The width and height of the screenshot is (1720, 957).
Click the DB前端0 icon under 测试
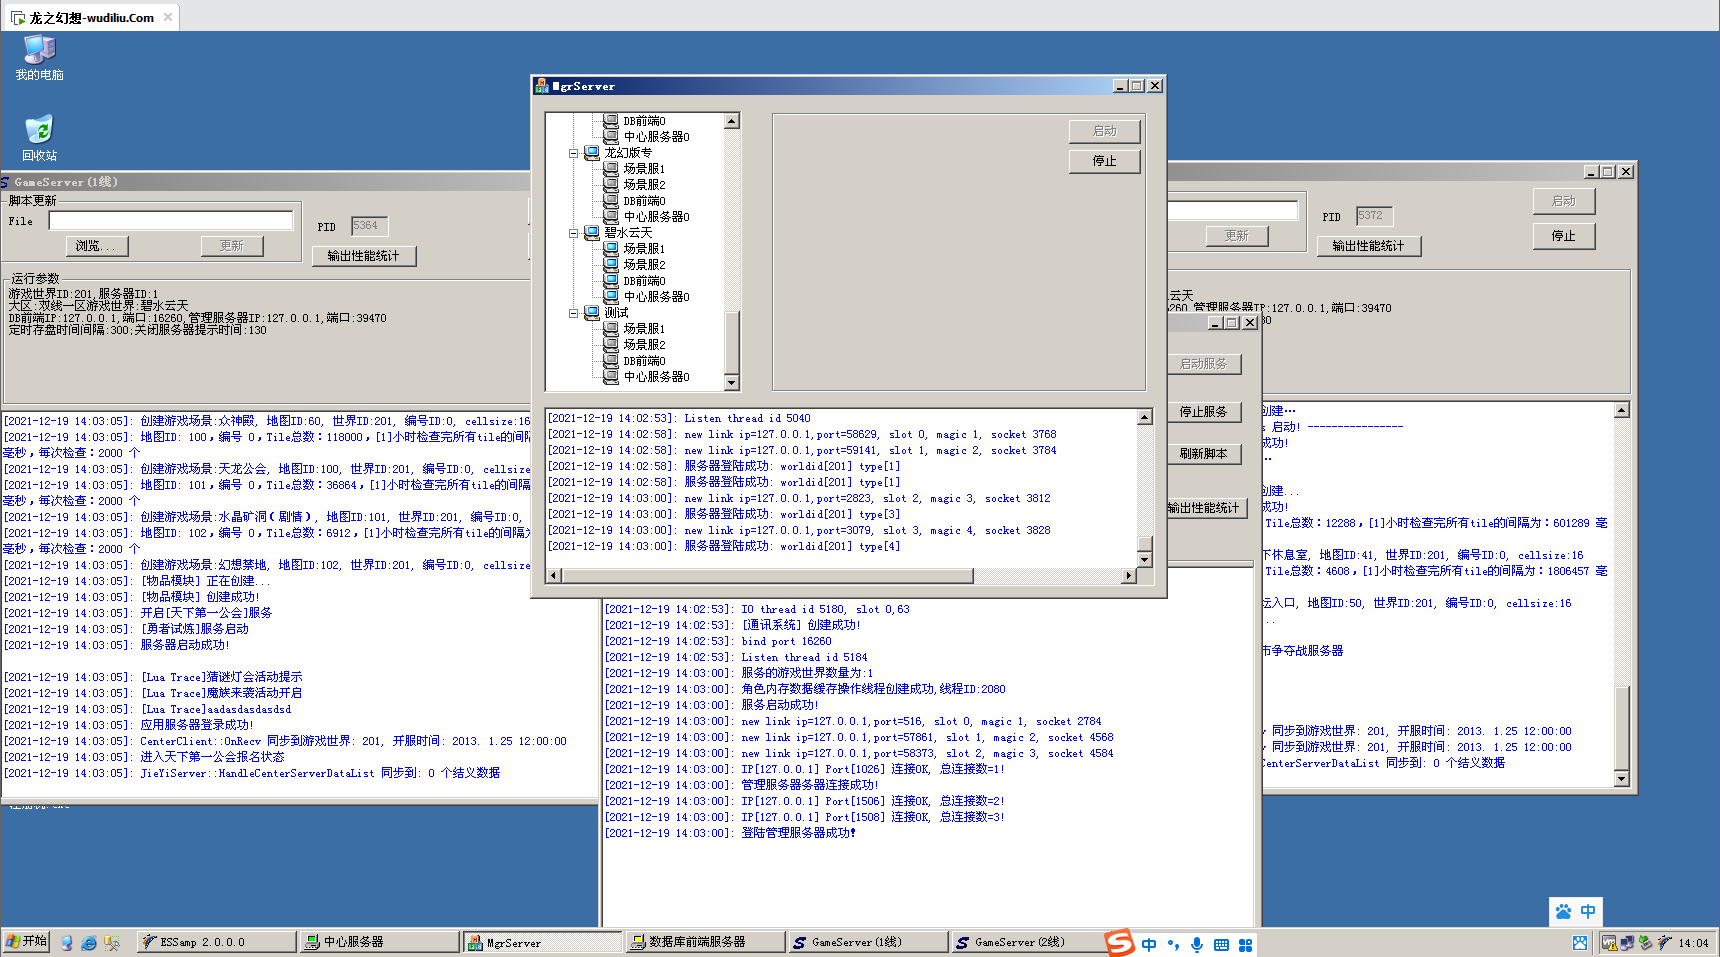(610, 360)
